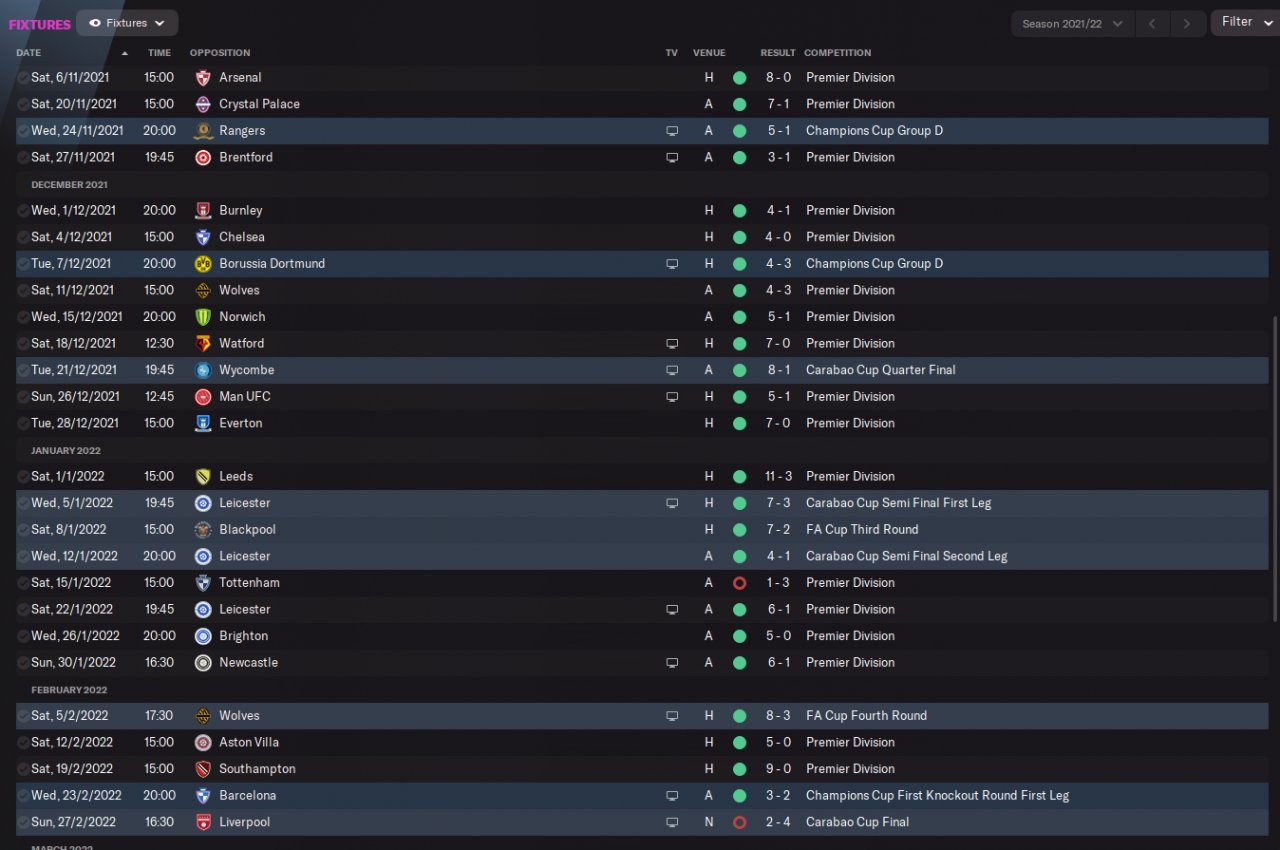Viewport: 1280px width, 850px height.
Task: Click TV icon on Carabao Cup Final row
Action: 672,823
